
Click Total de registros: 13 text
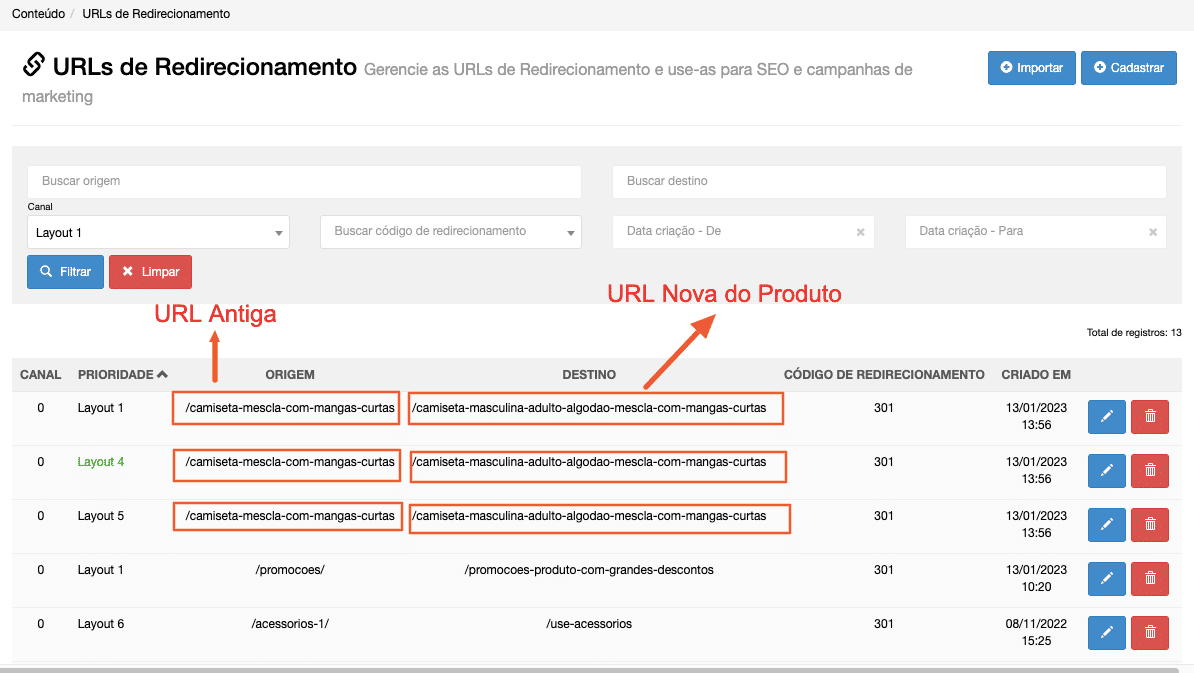[x=1134, y=333]
